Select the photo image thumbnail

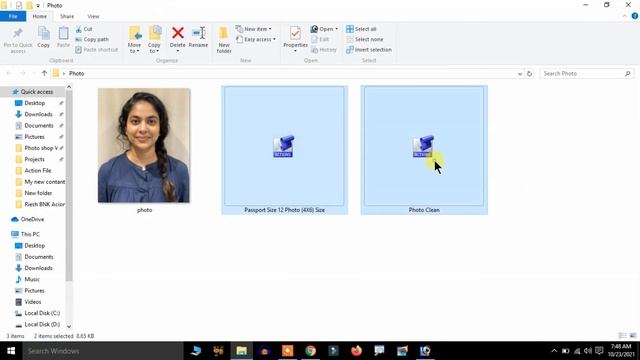point(144,145)
